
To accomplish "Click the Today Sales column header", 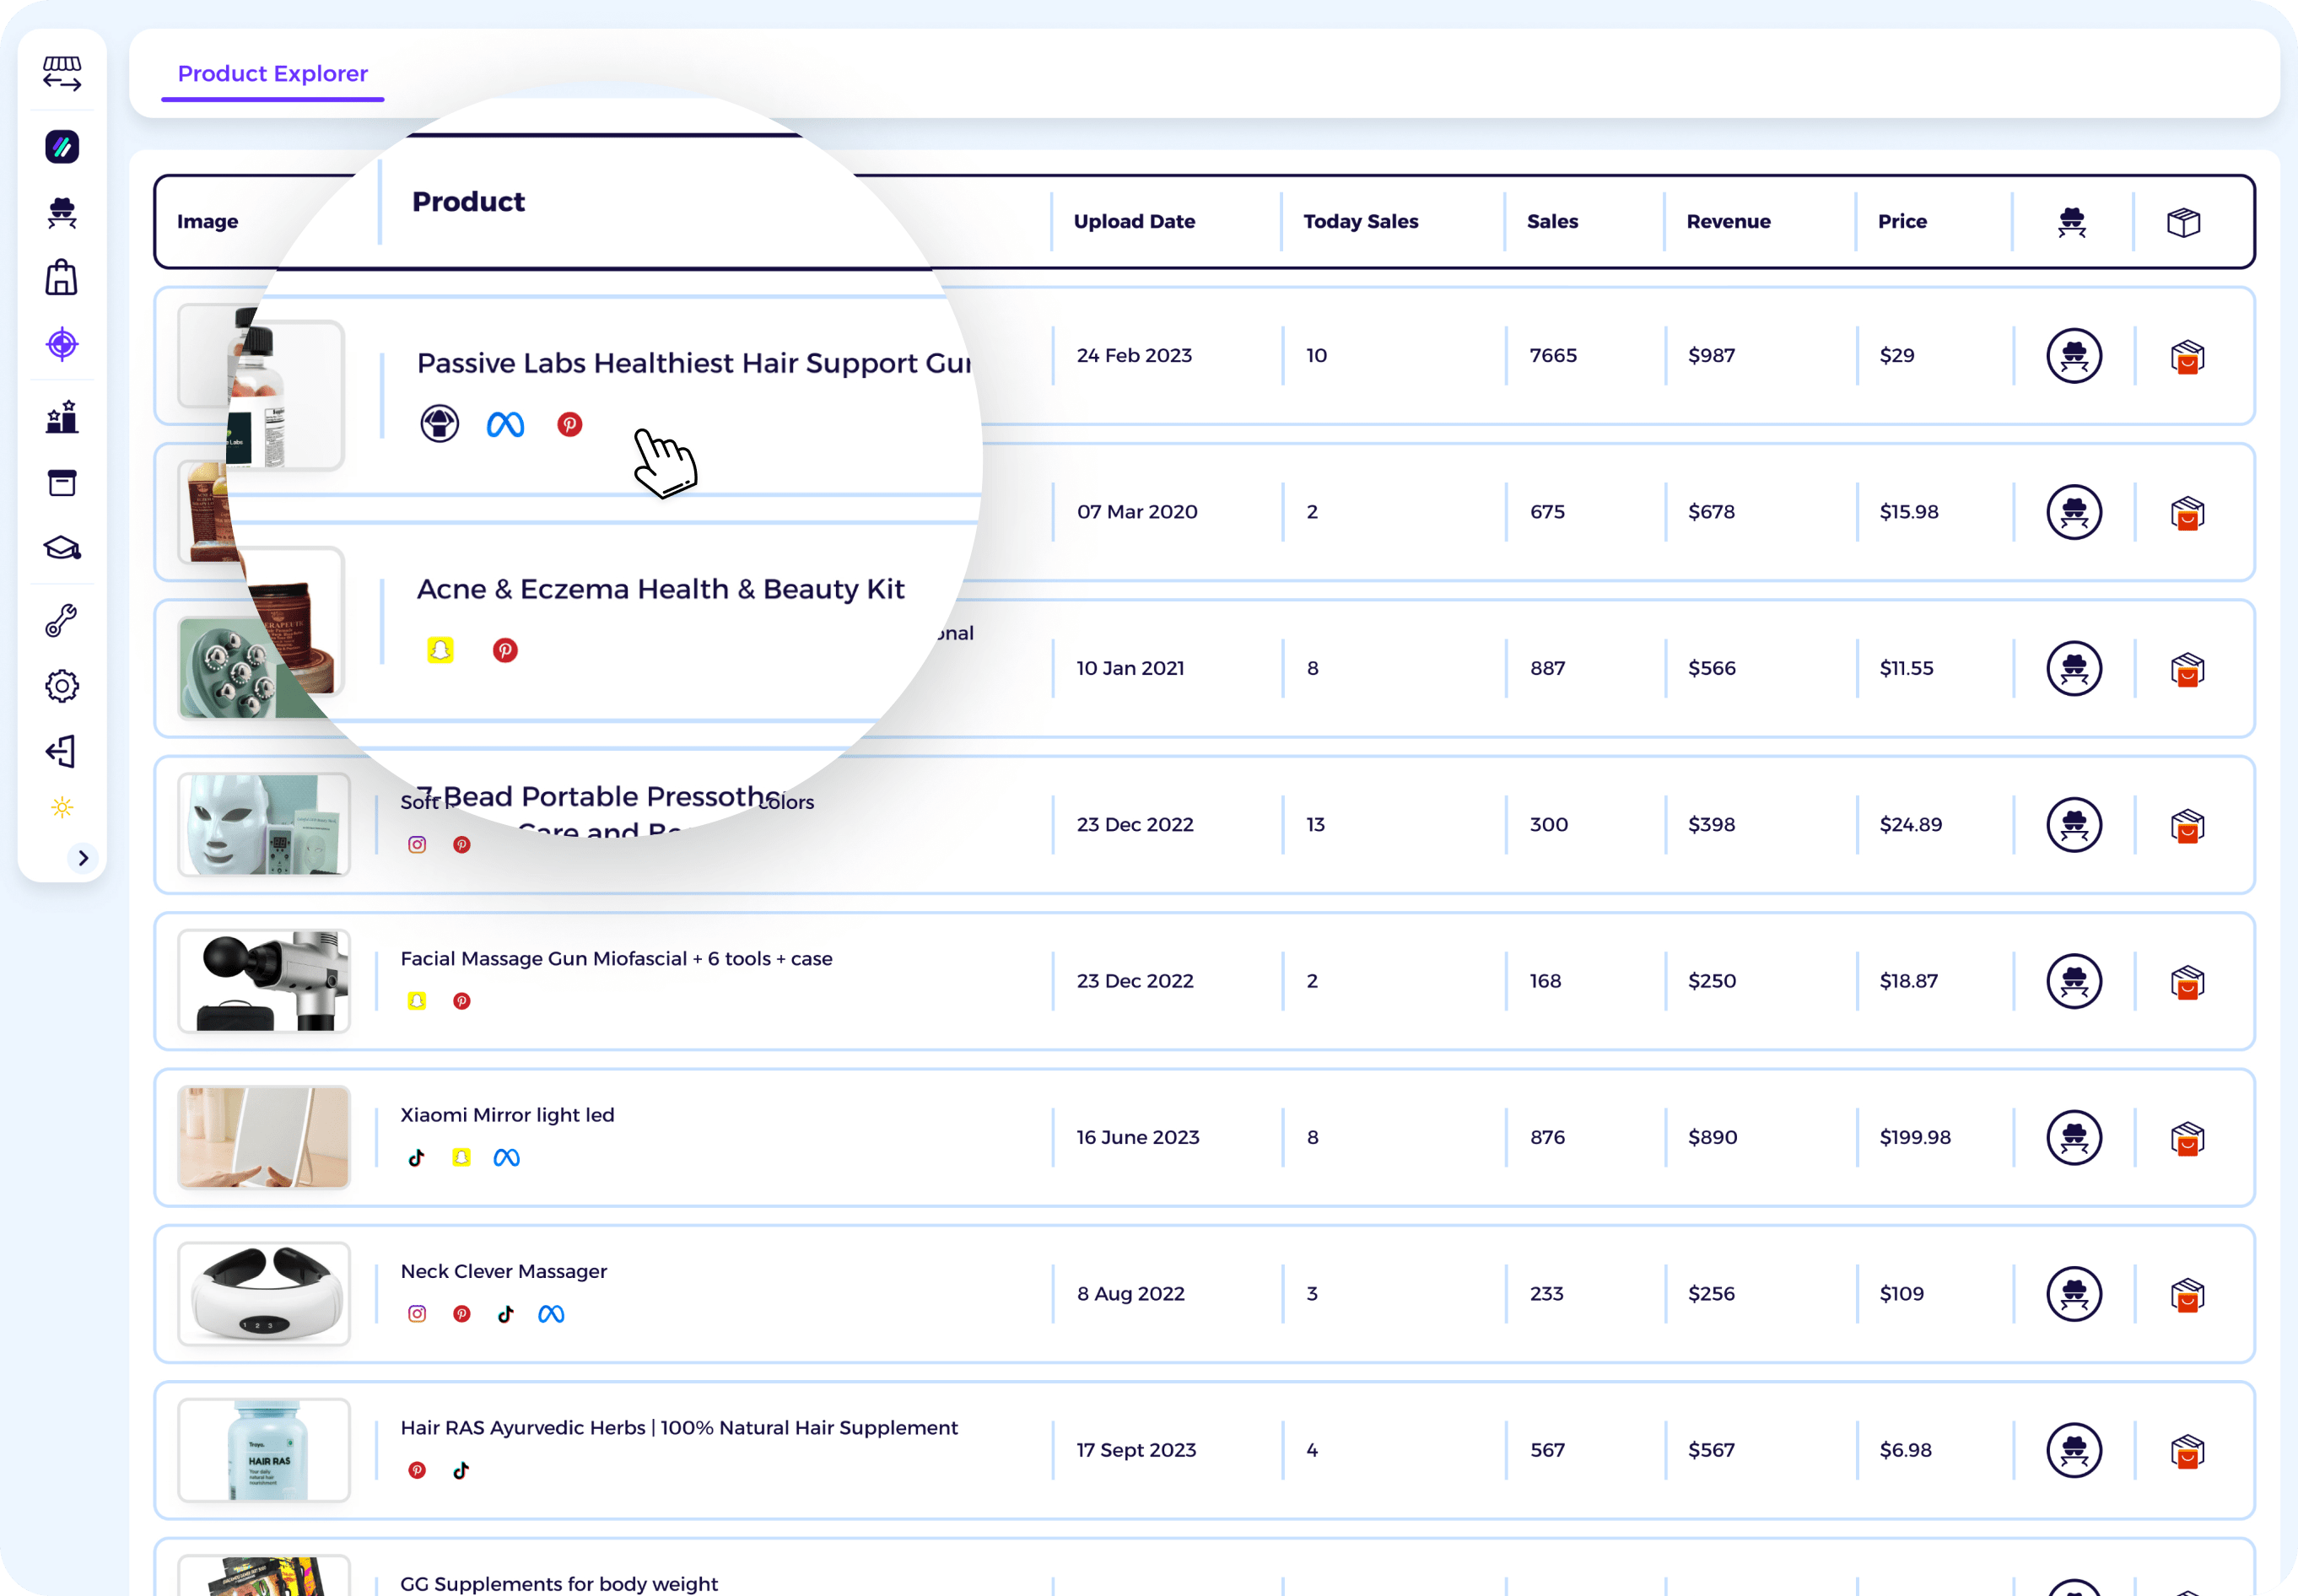I will coord(1360,221).
